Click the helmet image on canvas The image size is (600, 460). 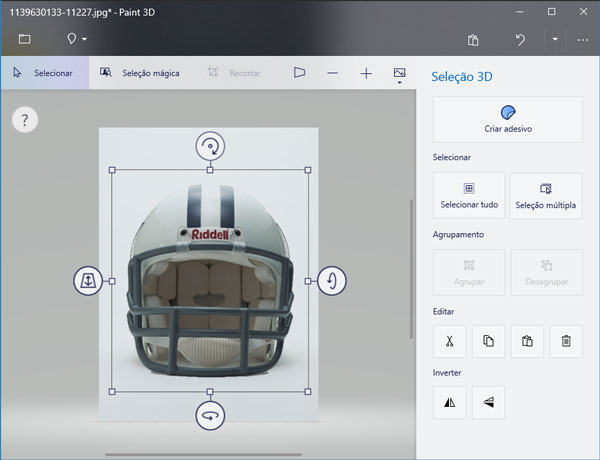tap(210, 281)
